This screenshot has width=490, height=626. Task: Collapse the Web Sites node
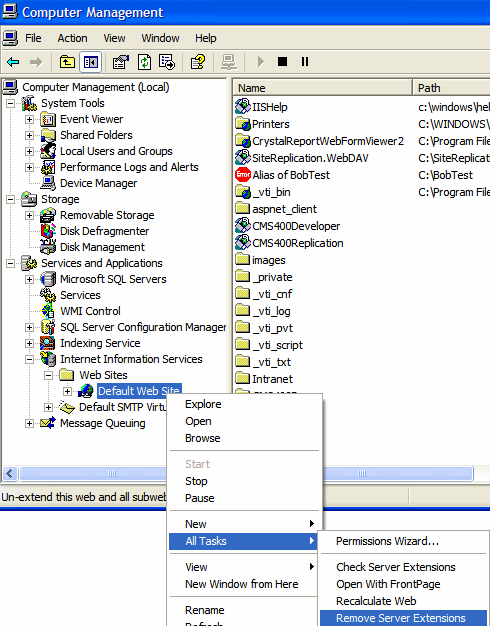tap(48, 375)
